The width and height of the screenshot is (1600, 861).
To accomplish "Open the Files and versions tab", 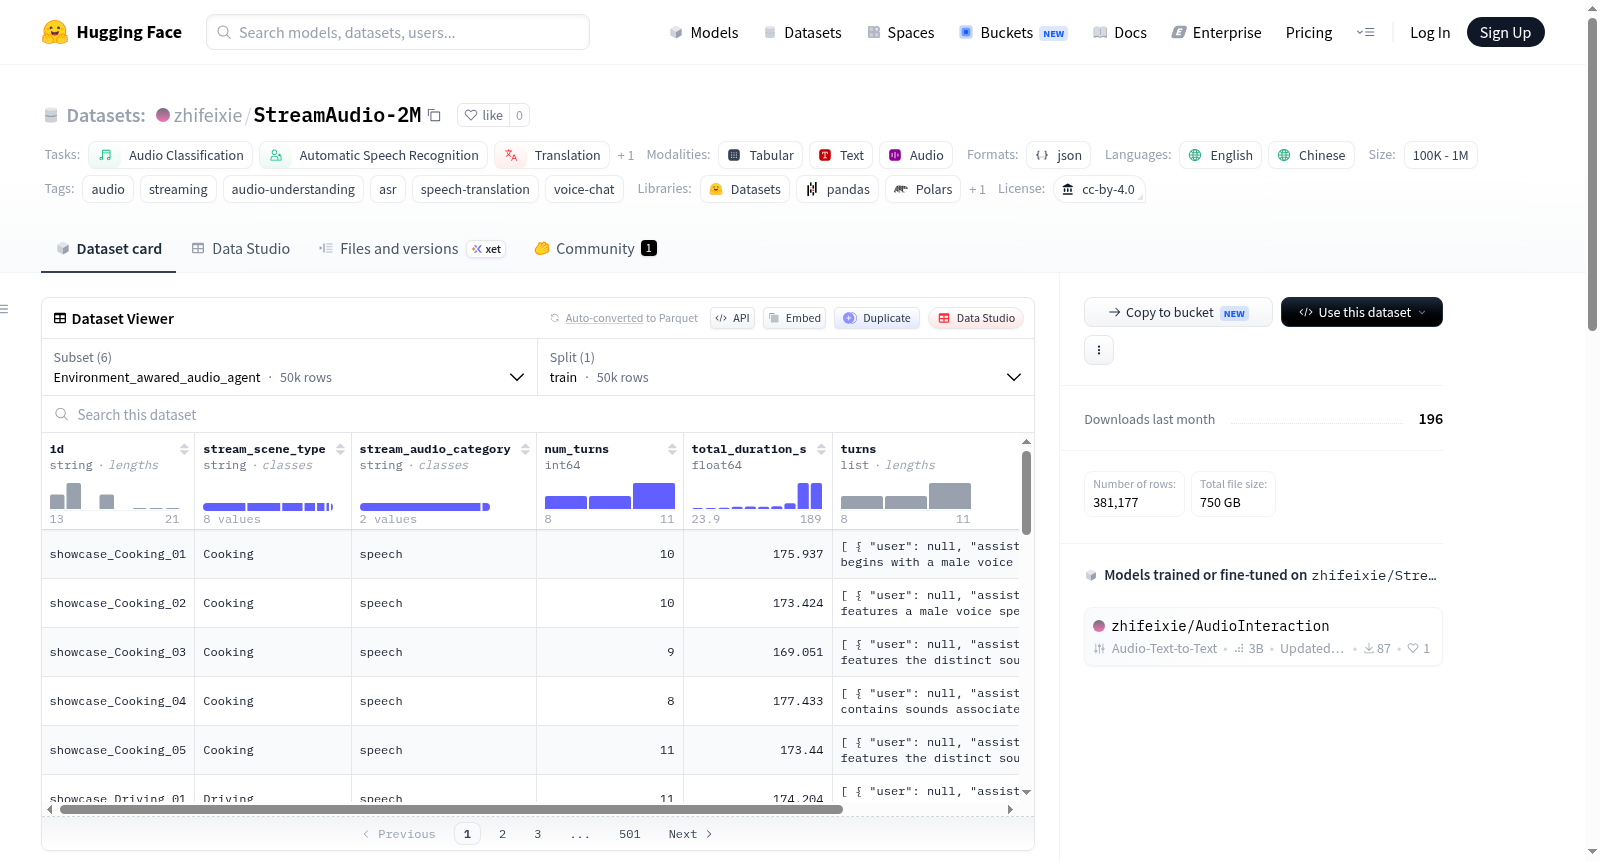I will coord(411,249).
